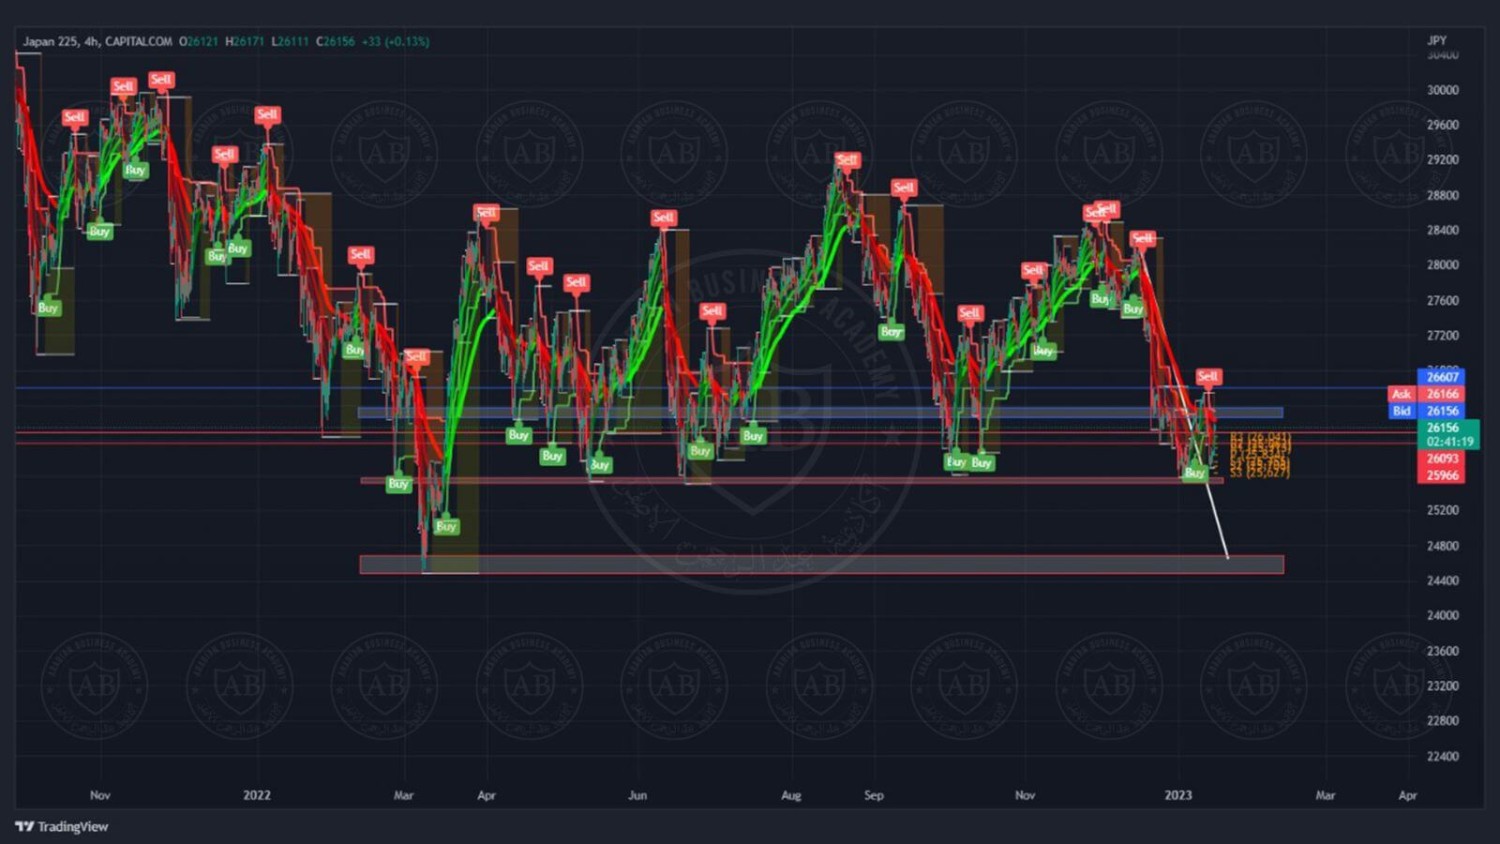Click the 27200 price axis label
This screenshot has height=844, width=1500.
pyautogui.click(x=1442, y=336)
